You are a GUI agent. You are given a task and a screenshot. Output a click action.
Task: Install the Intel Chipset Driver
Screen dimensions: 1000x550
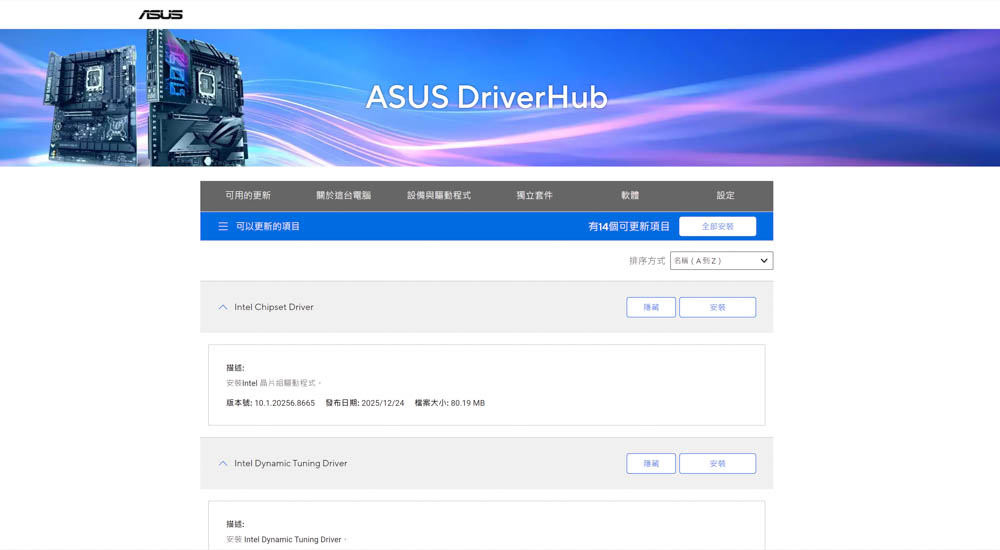[717, 307]
